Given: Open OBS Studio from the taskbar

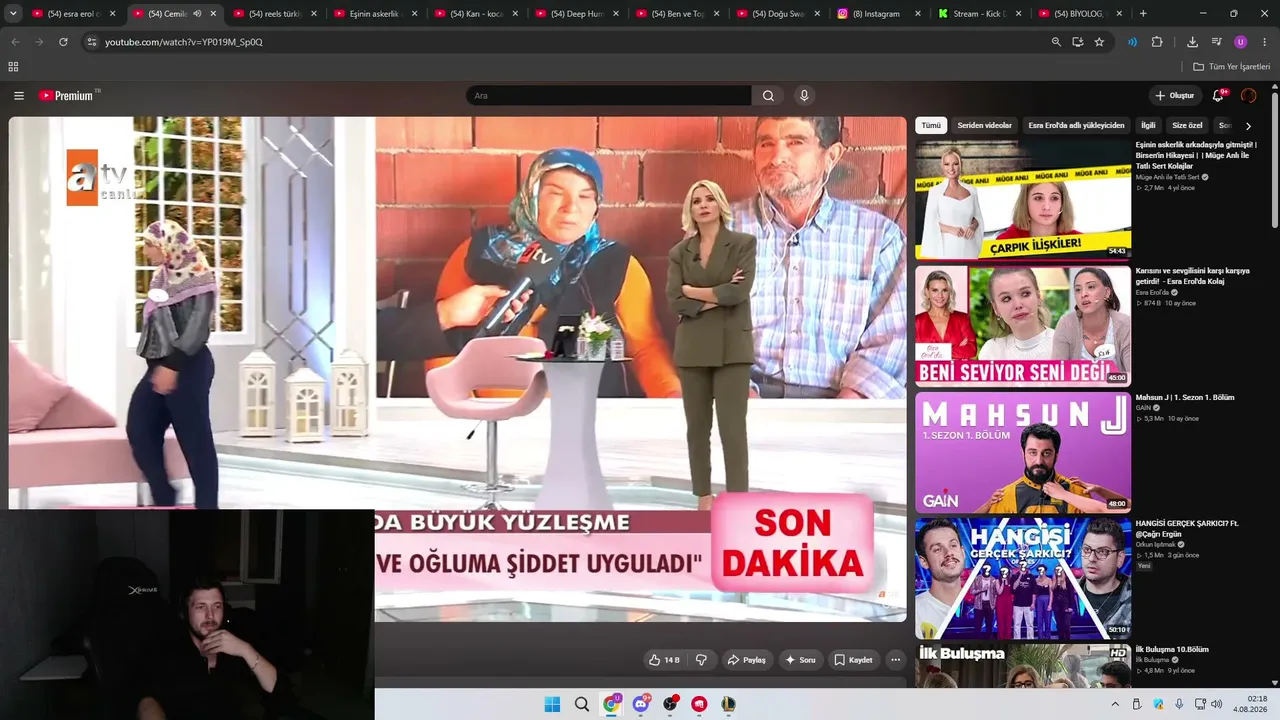Looking at the screenshot, I should 670,704.
